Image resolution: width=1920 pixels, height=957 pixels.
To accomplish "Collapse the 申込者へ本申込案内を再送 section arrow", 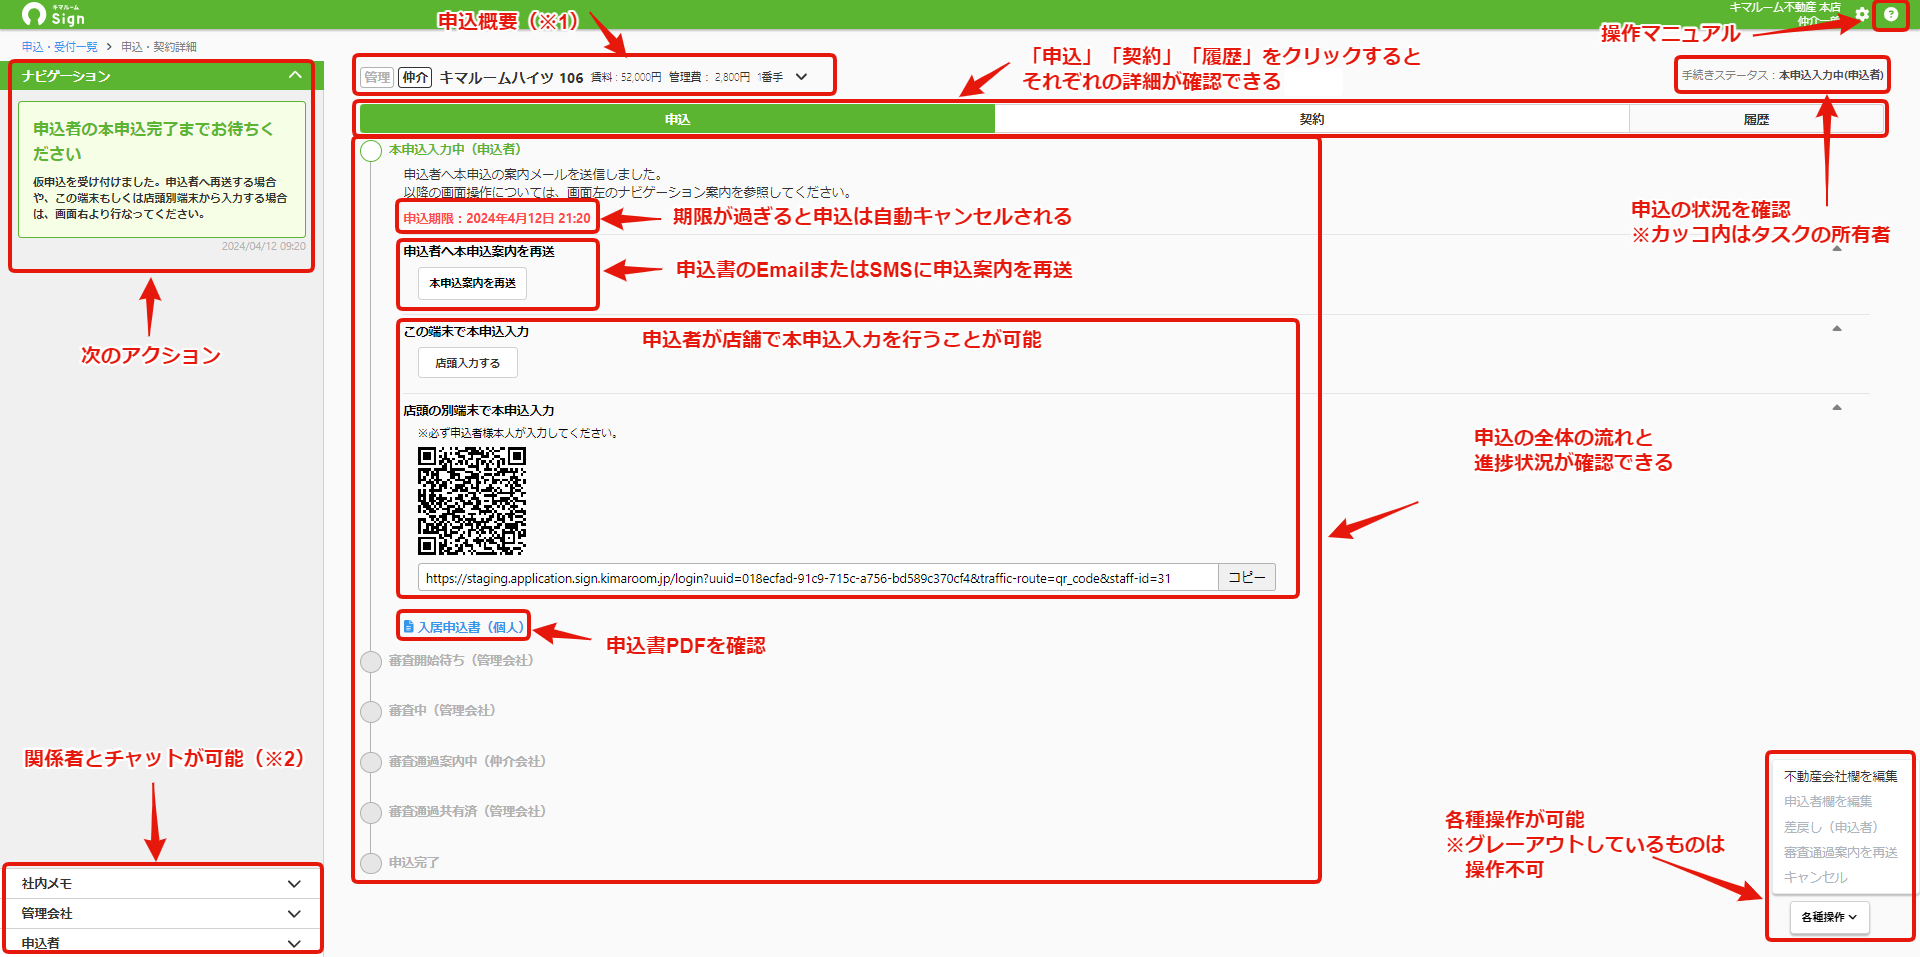I will click(1837, 248).
